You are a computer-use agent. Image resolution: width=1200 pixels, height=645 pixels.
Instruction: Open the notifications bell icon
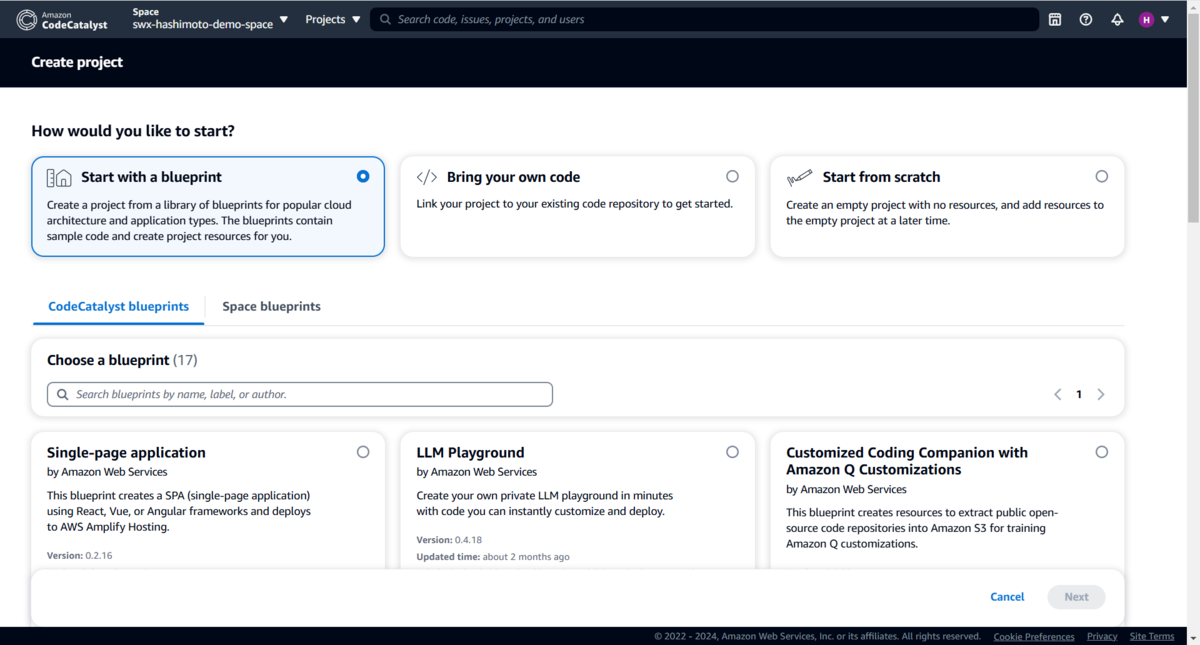[x=1117, y=19]
